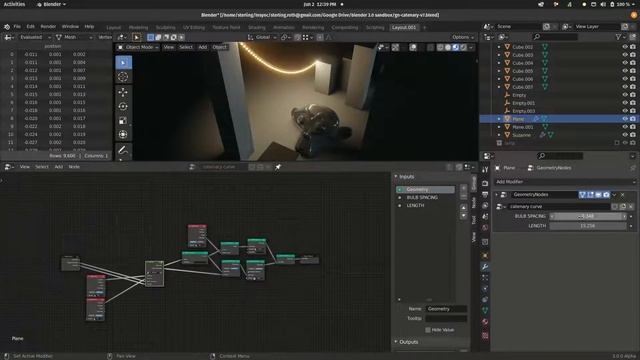Open the Render properties tab icon
Viewport: 640px width, 360px height.
point(485,183)
